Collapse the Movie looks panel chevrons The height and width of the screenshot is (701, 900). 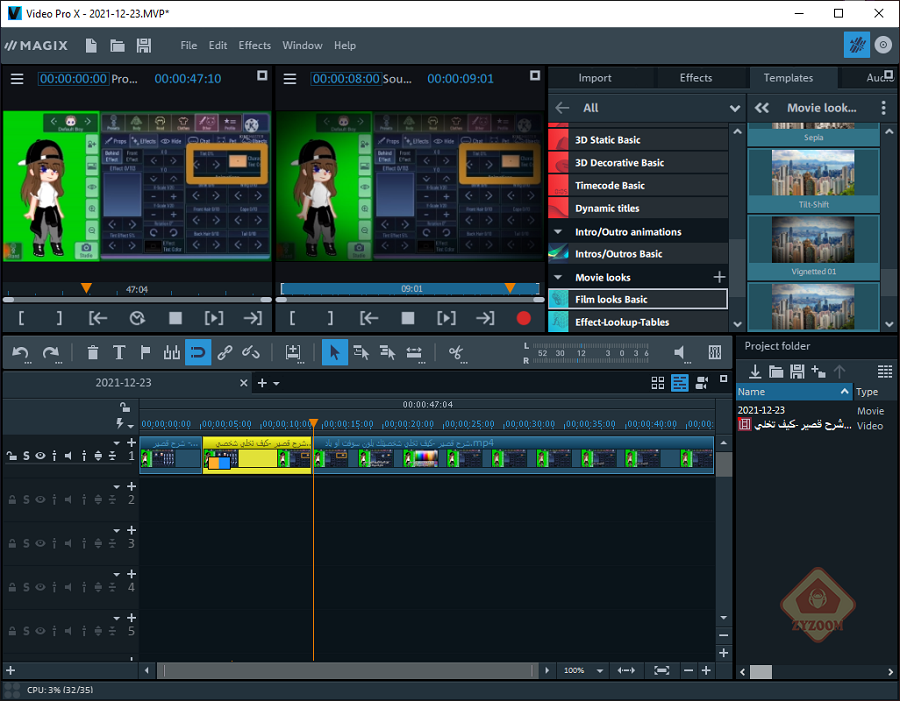point(761,108)
